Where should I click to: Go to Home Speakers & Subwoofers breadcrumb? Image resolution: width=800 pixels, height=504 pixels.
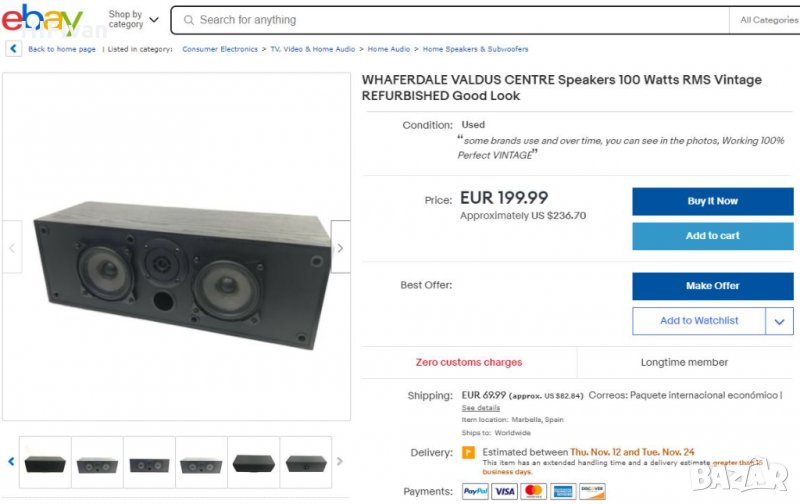click(x=475, y=49)
